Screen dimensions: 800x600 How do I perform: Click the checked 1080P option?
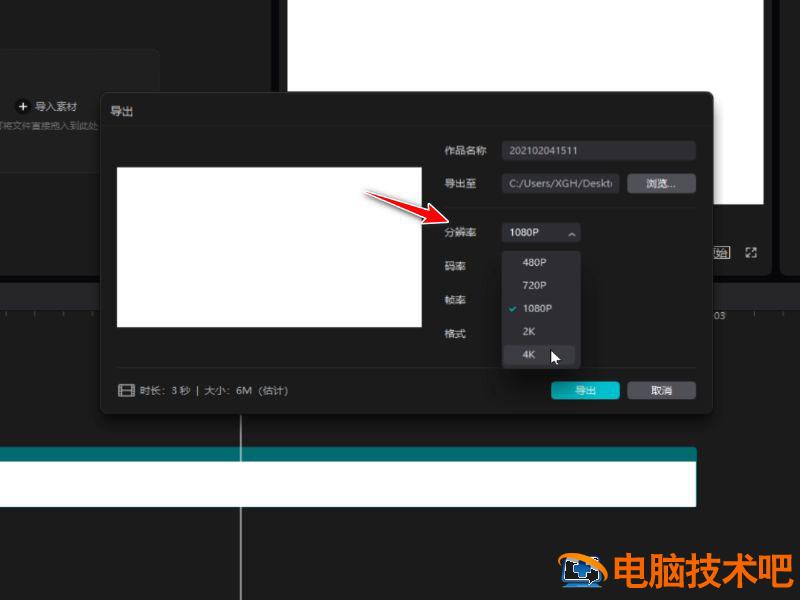click(x=538, y=308)
